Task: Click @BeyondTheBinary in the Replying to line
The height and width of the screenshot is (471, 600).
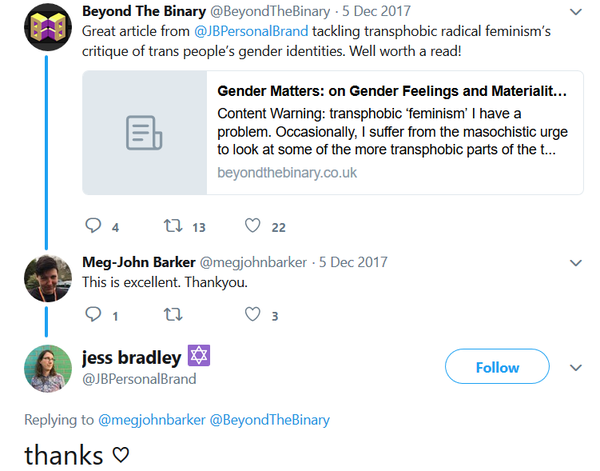Action: (269, 419)
